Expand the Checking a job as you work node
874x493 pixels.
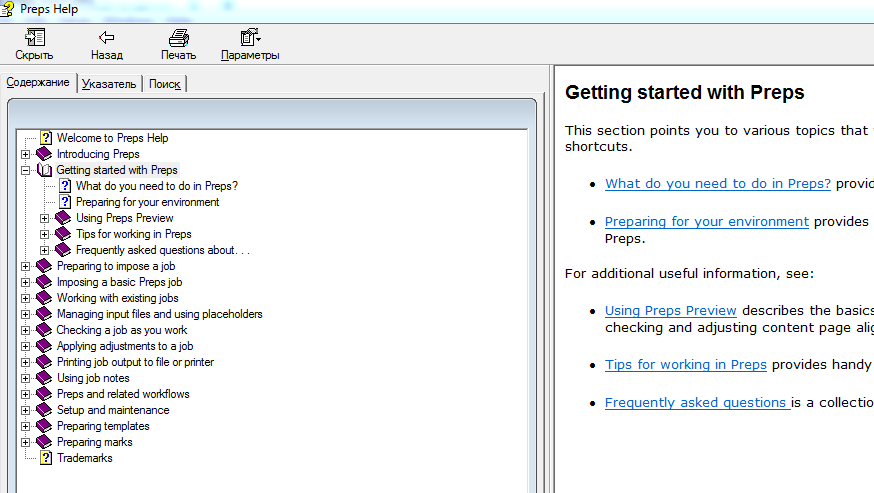click(26, 331)
